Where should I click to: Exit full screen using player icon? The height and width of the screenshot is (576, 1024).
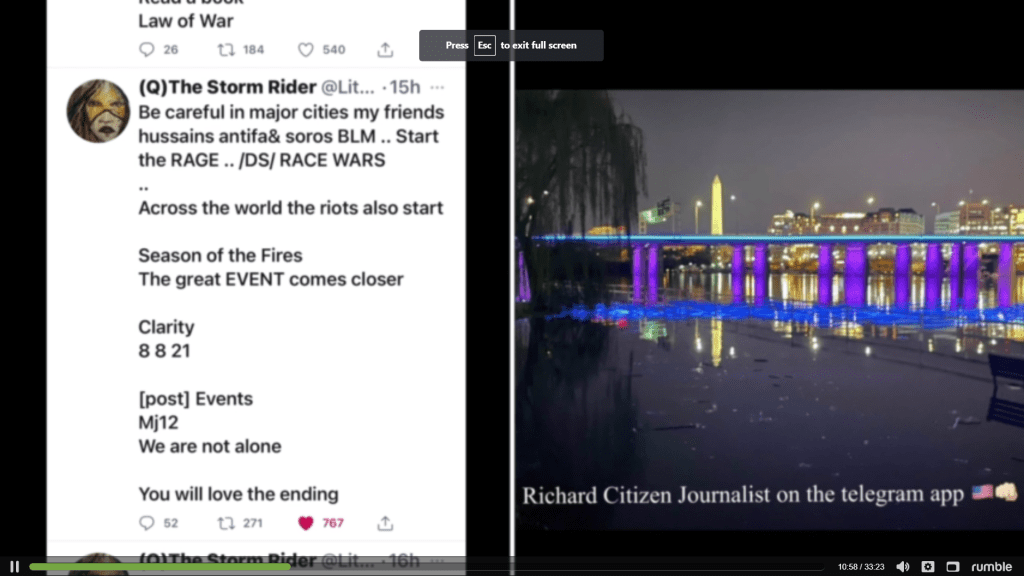tap(952, 566)
